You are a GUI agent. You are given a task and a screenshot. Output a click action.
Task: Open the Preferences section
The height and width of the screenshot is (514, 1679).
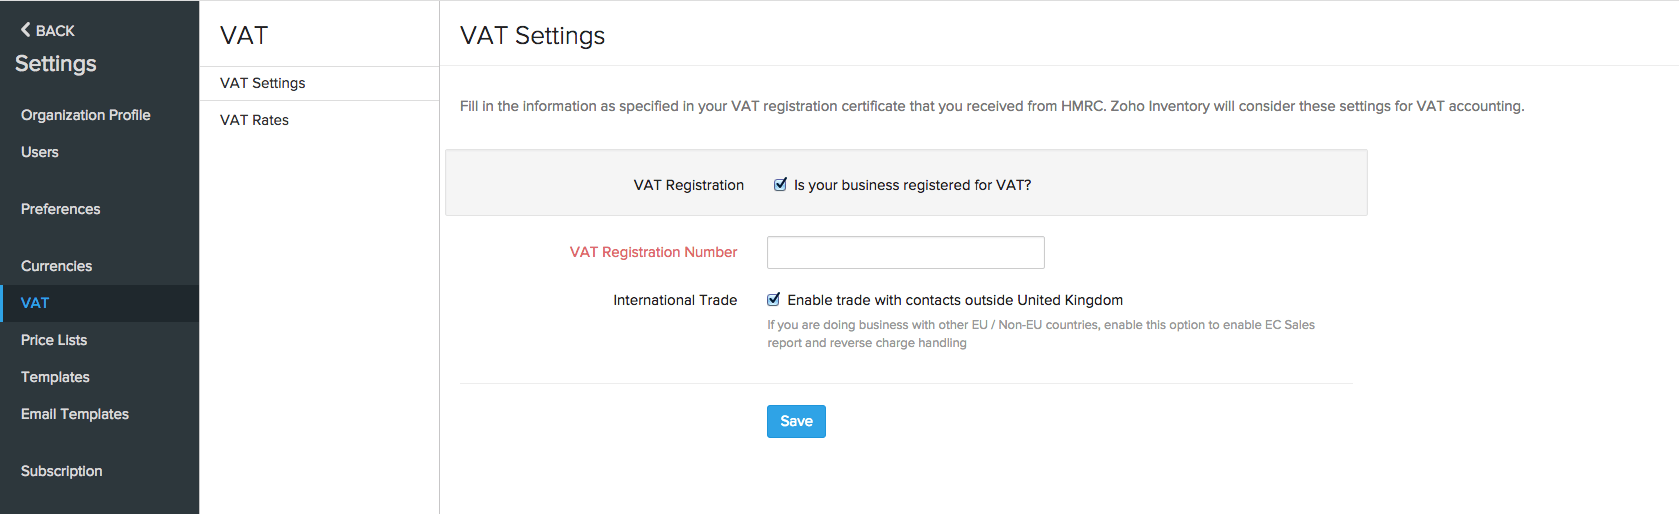tap(61, 209)
